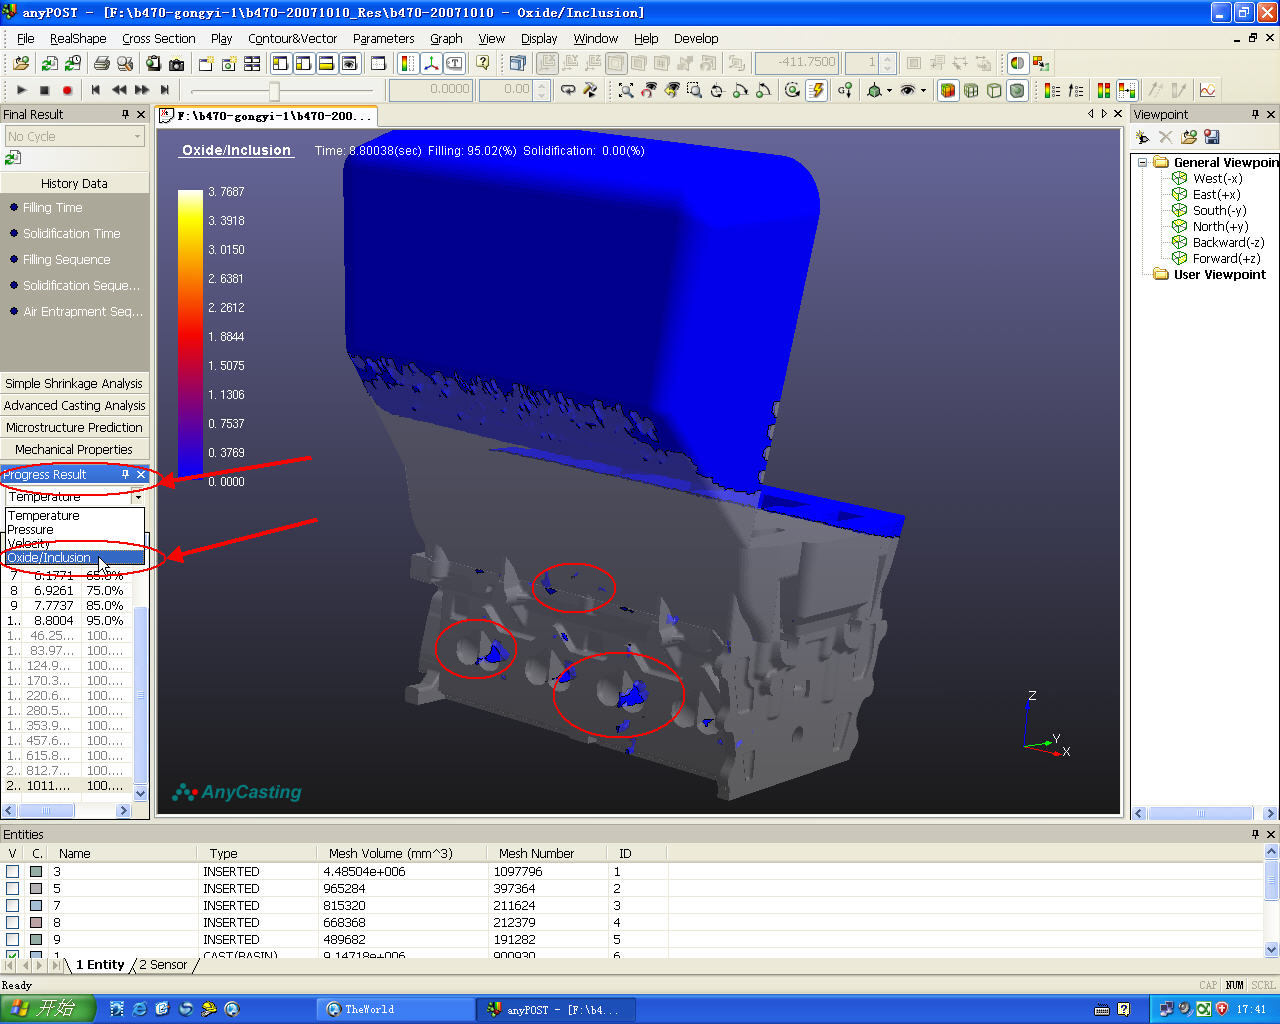This screenshot has height=1024, width=1280.
Task: Toggle visibility checkbox for entity 8
Action: (13, 923)
